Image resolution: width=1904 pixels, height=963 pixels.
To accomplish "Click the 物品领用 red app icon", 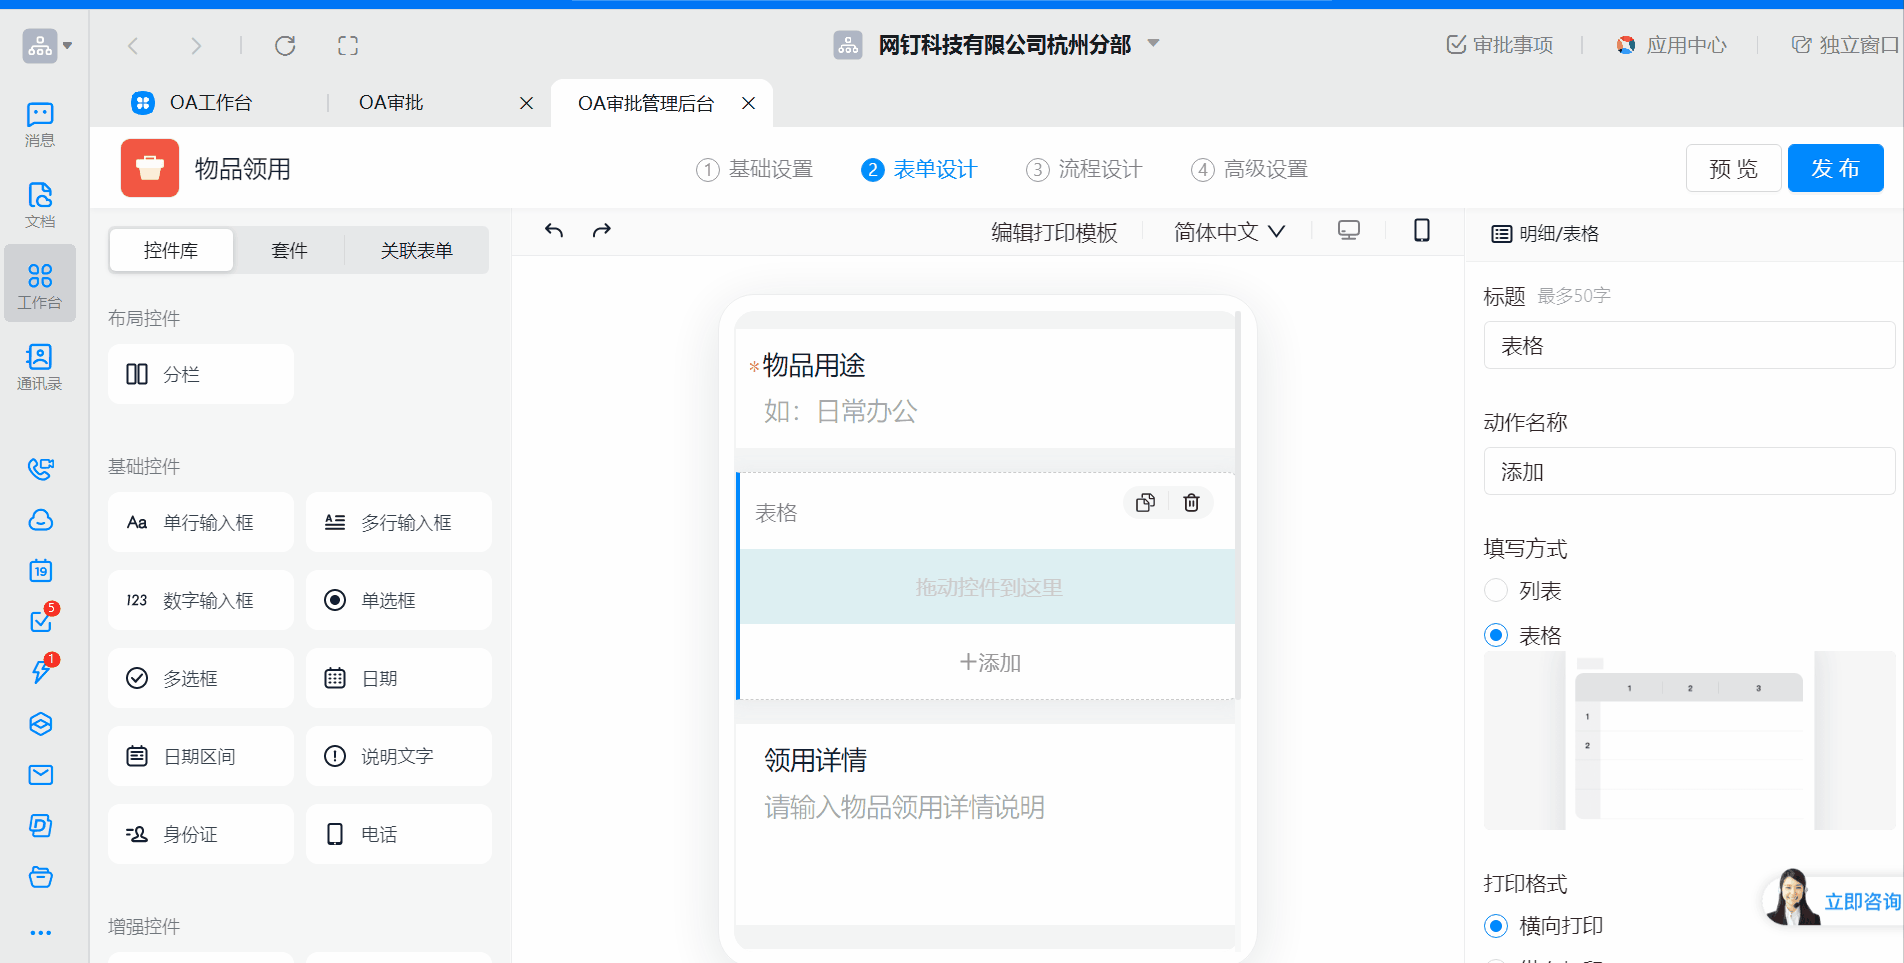I will [150, 168].
